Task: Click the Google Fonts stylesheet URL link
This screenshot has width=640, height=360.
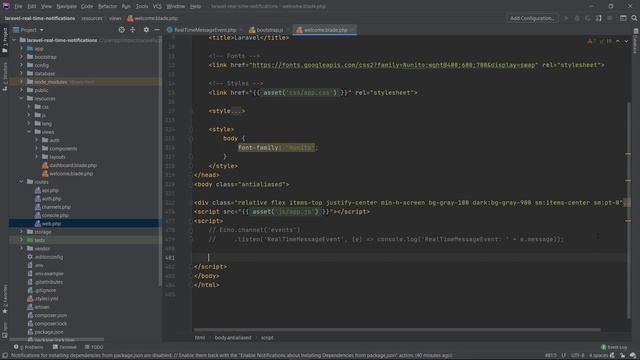Action: click(393, 65)
